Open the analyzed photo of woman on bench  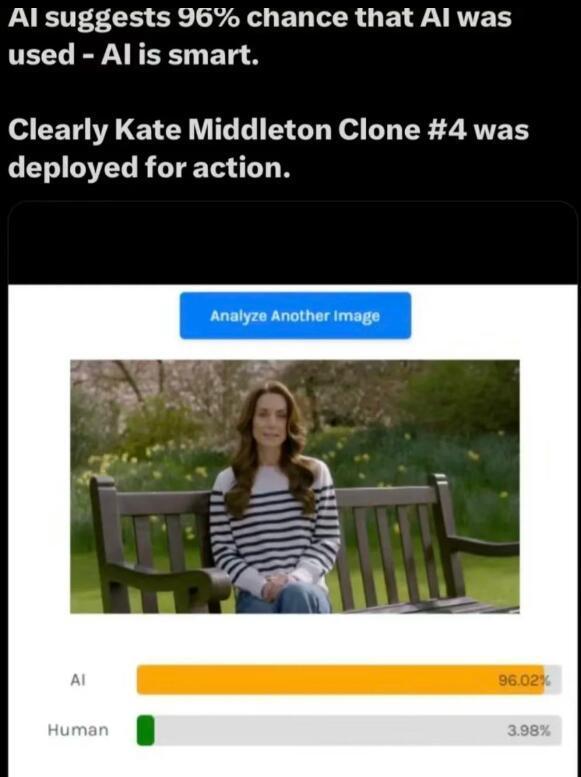click(x=295, y=487)
